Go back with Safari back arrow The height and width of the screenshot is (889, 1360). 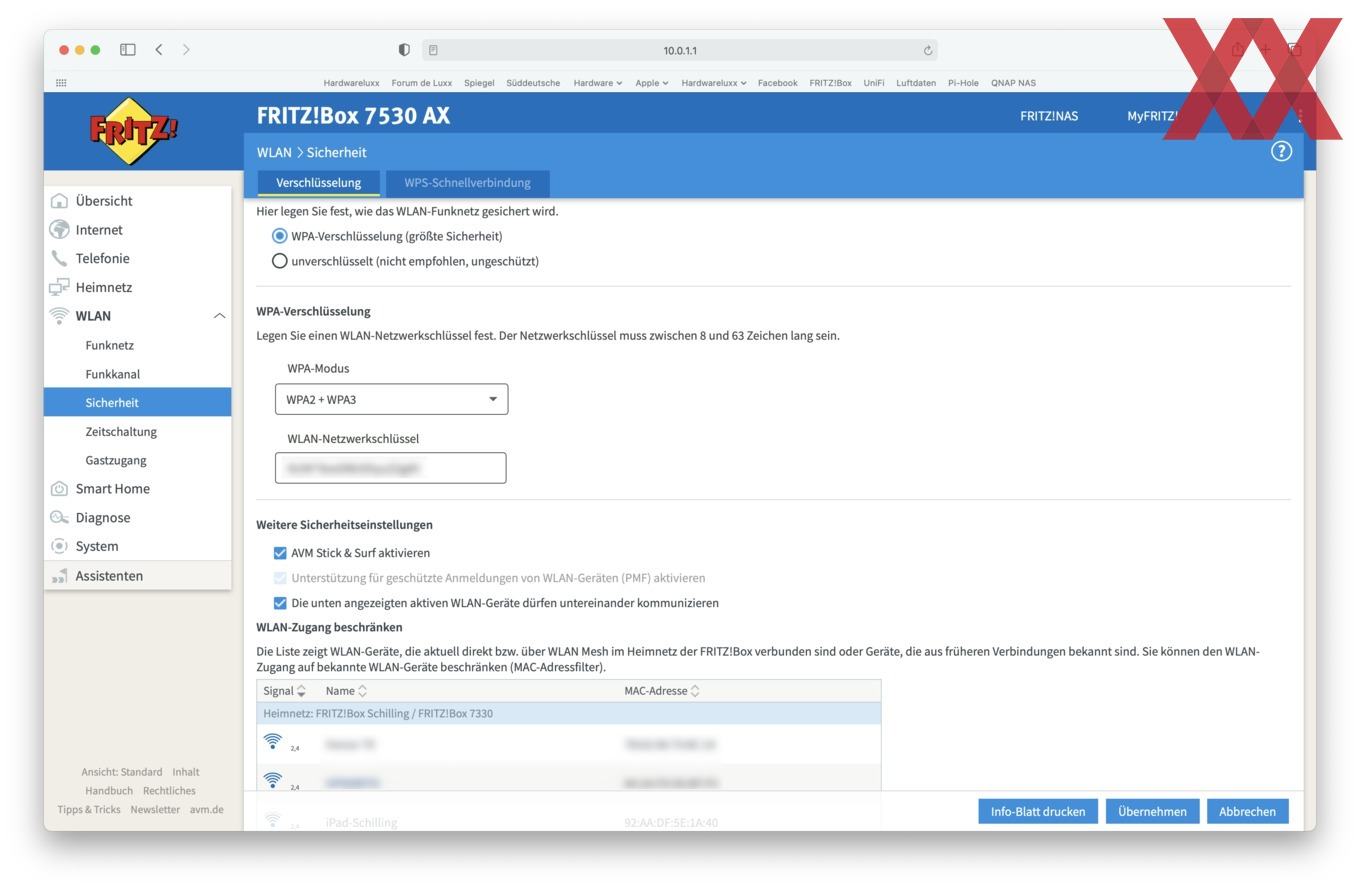click(158, 49)
